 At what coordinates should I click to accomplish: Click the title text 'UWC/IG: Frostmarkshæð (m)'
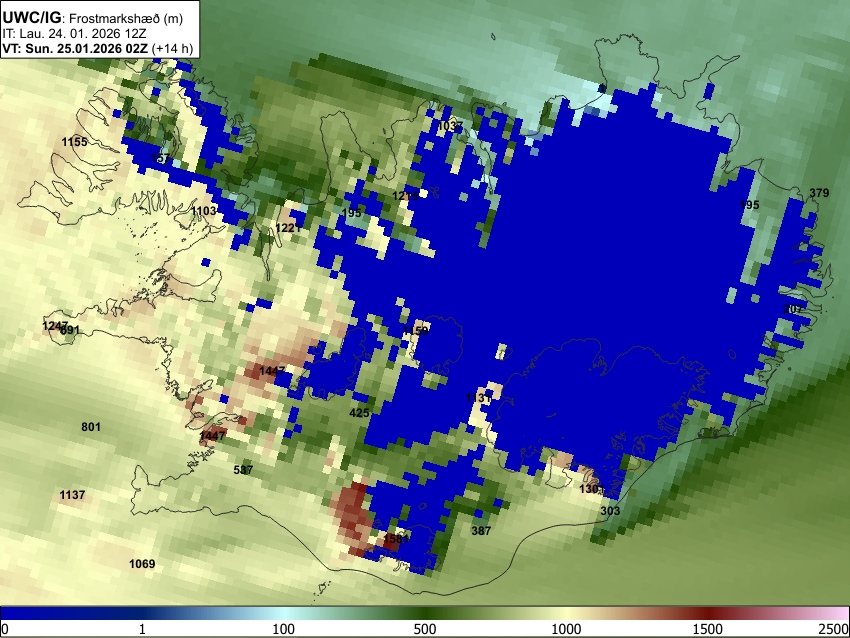coord(93,18)
